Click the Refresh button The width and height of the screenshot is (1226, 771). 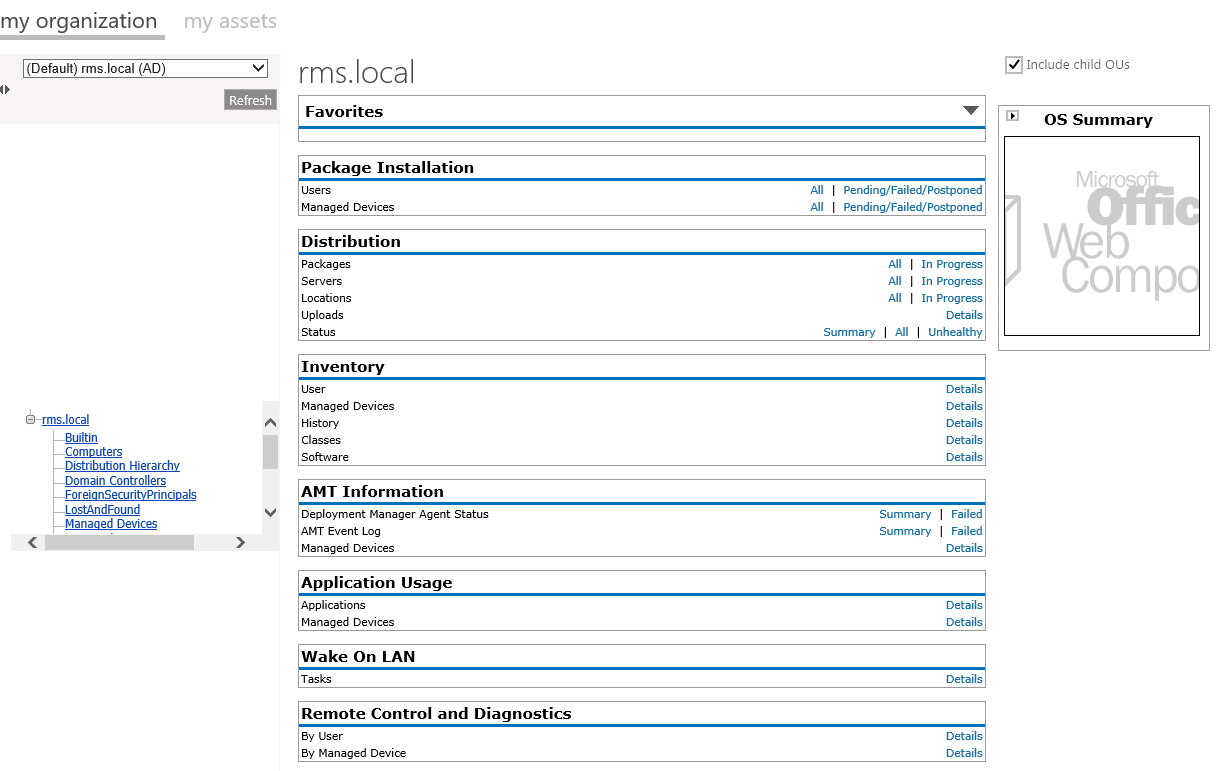(250, 100)
